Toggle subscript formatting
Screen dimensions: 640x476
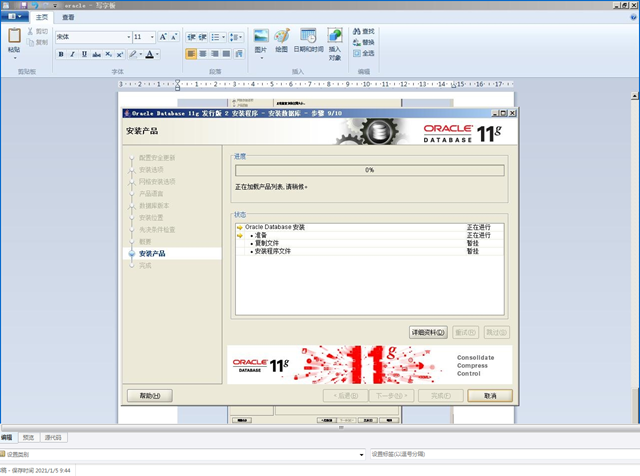(x=108, y=54)
